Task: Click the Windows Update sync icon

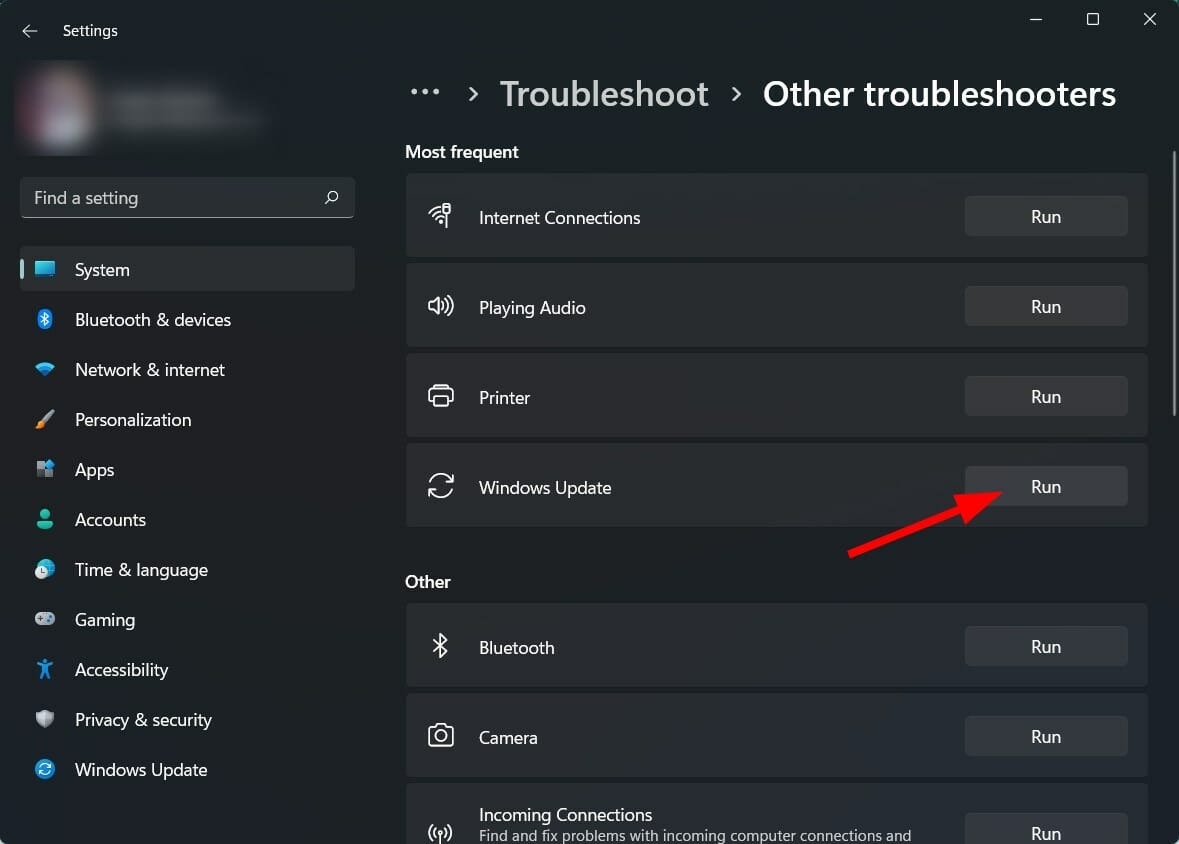Action: (441, 487)
